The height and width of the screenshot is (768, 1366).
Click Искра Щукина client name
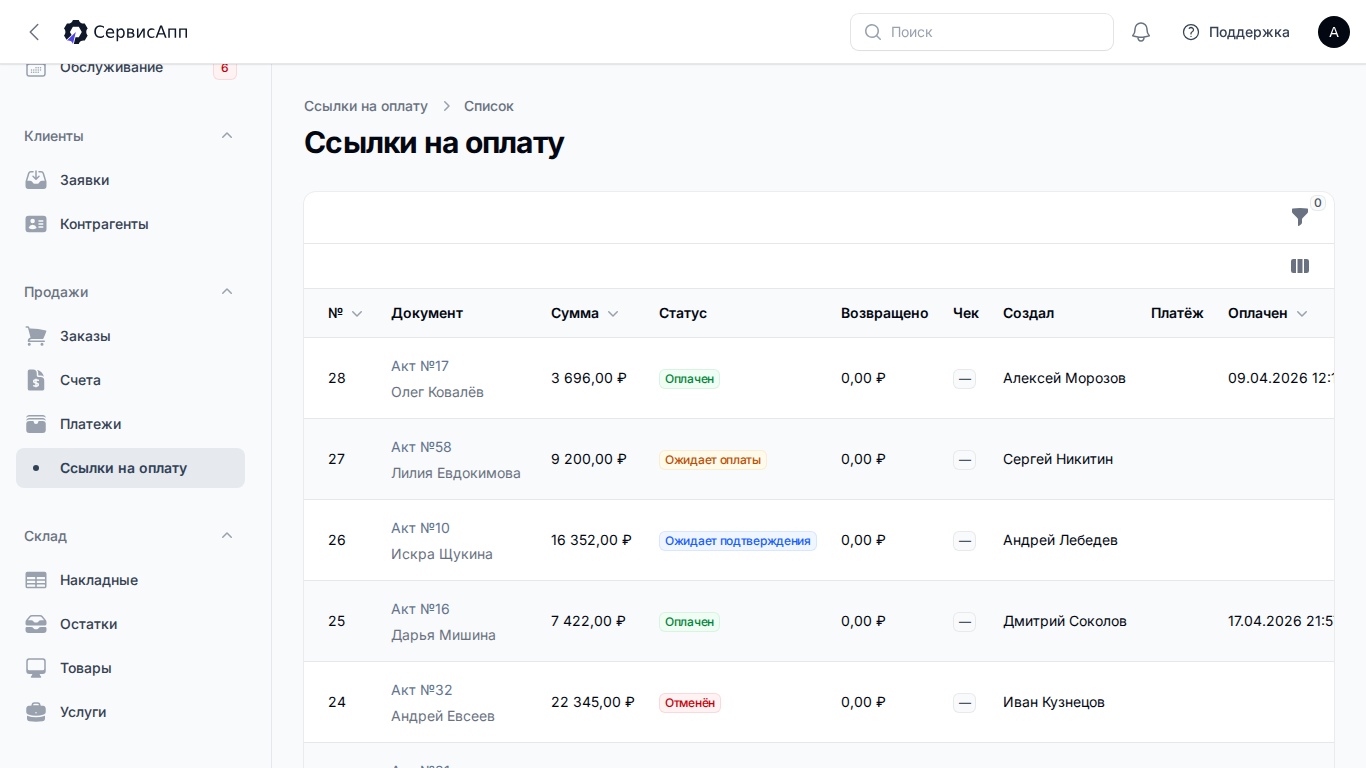tap(442, 554)
